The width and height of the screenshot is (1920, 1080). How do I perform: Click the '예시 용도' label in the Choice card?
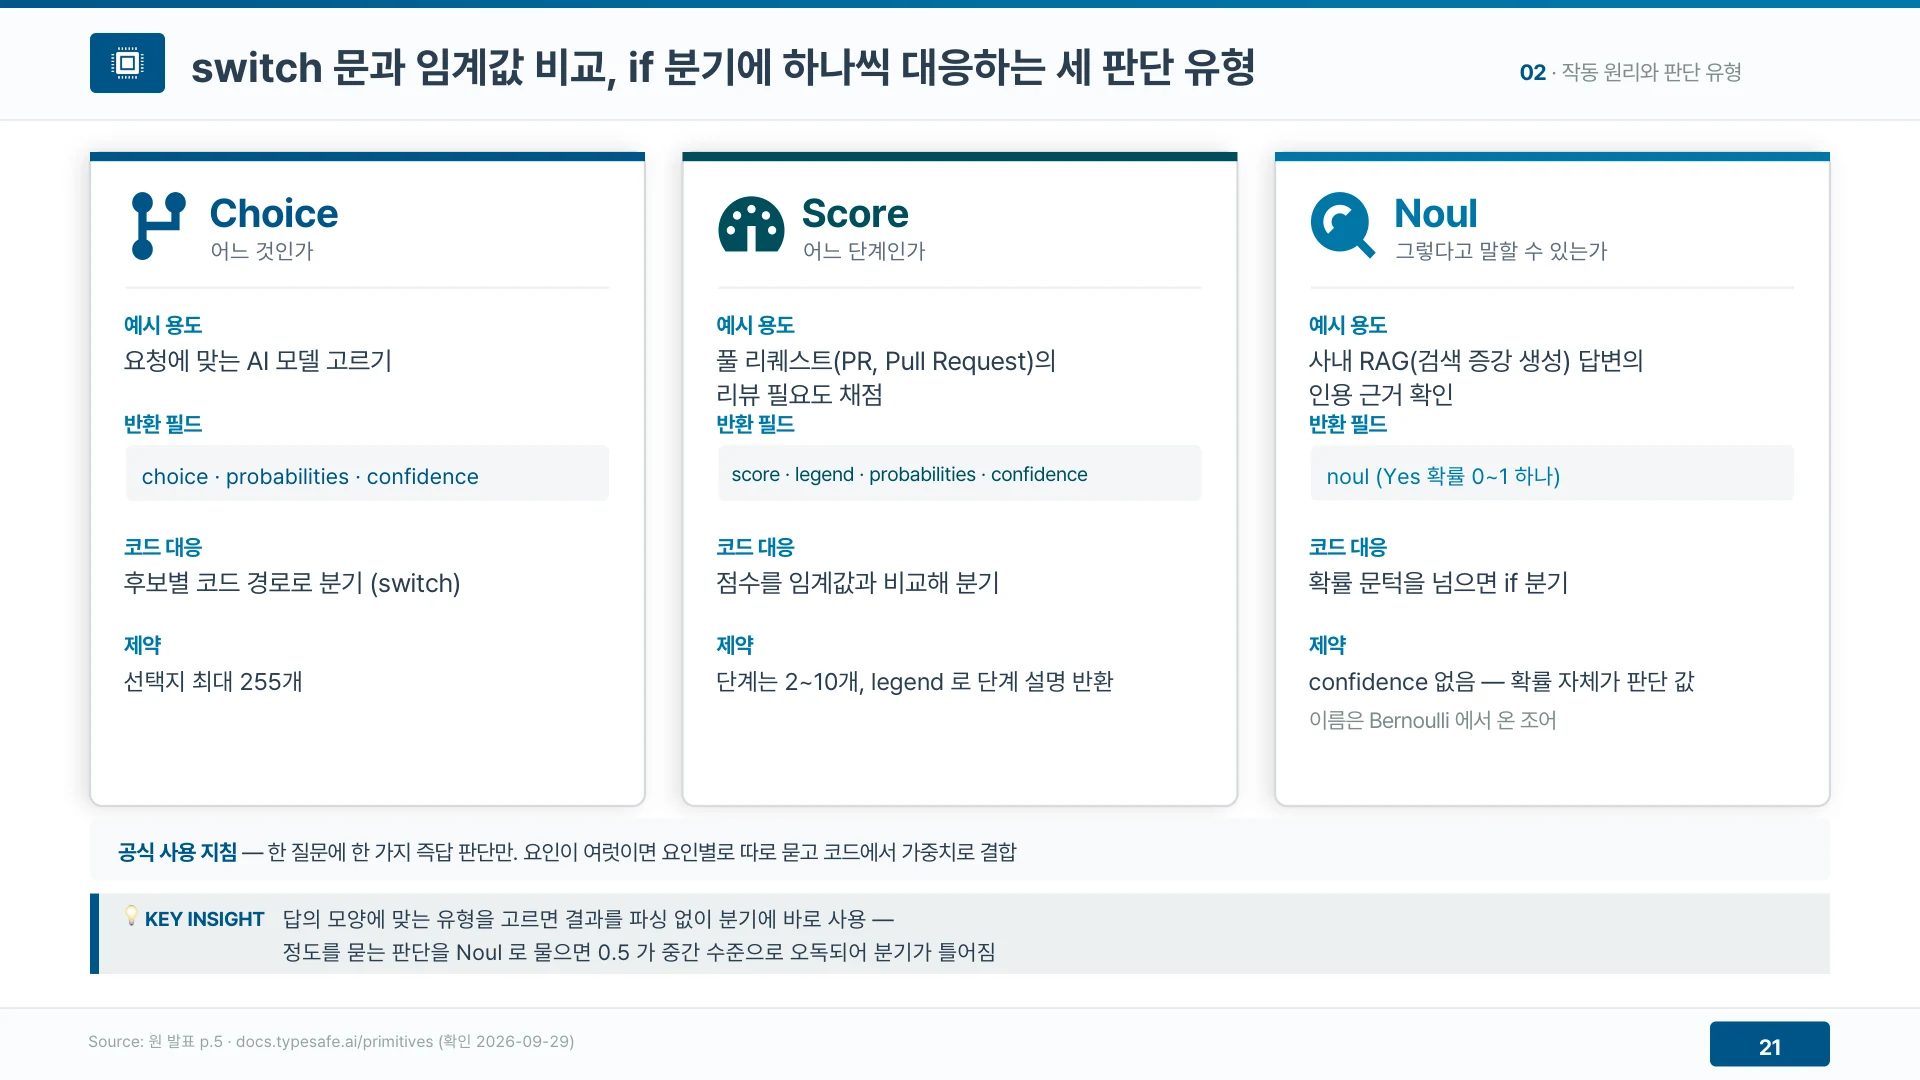pyautogui.click(x=163, y=325)
